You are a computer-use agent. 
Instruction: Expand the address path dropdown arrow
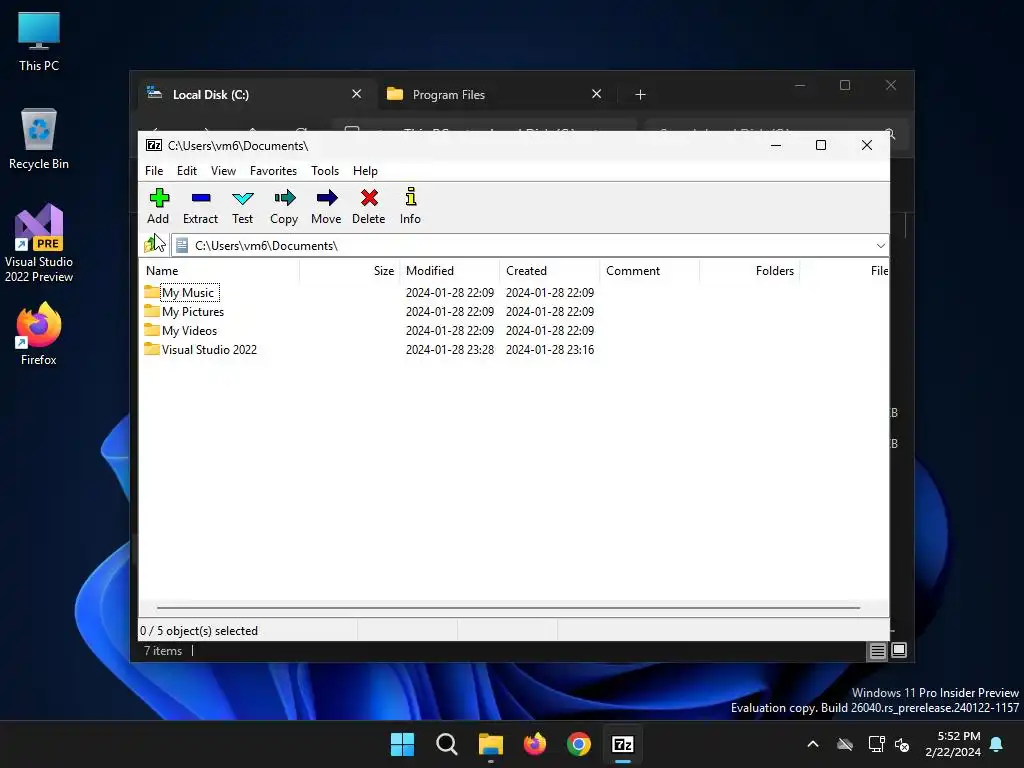[880, 246]
